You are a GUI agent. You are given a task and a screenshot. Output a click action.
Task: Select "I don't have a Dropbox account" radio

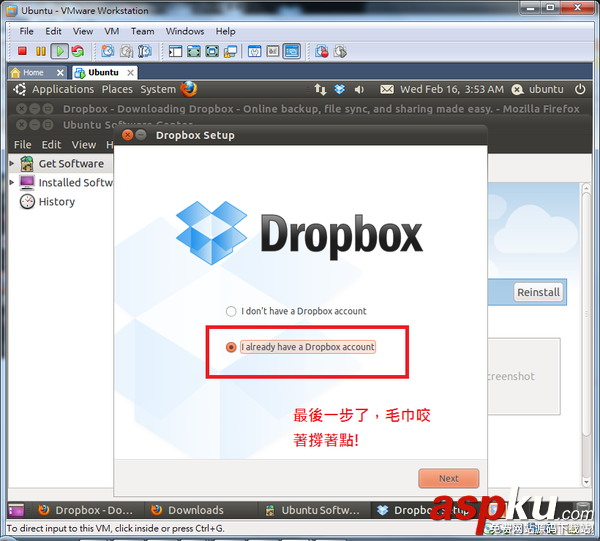(x=231, y=311)
